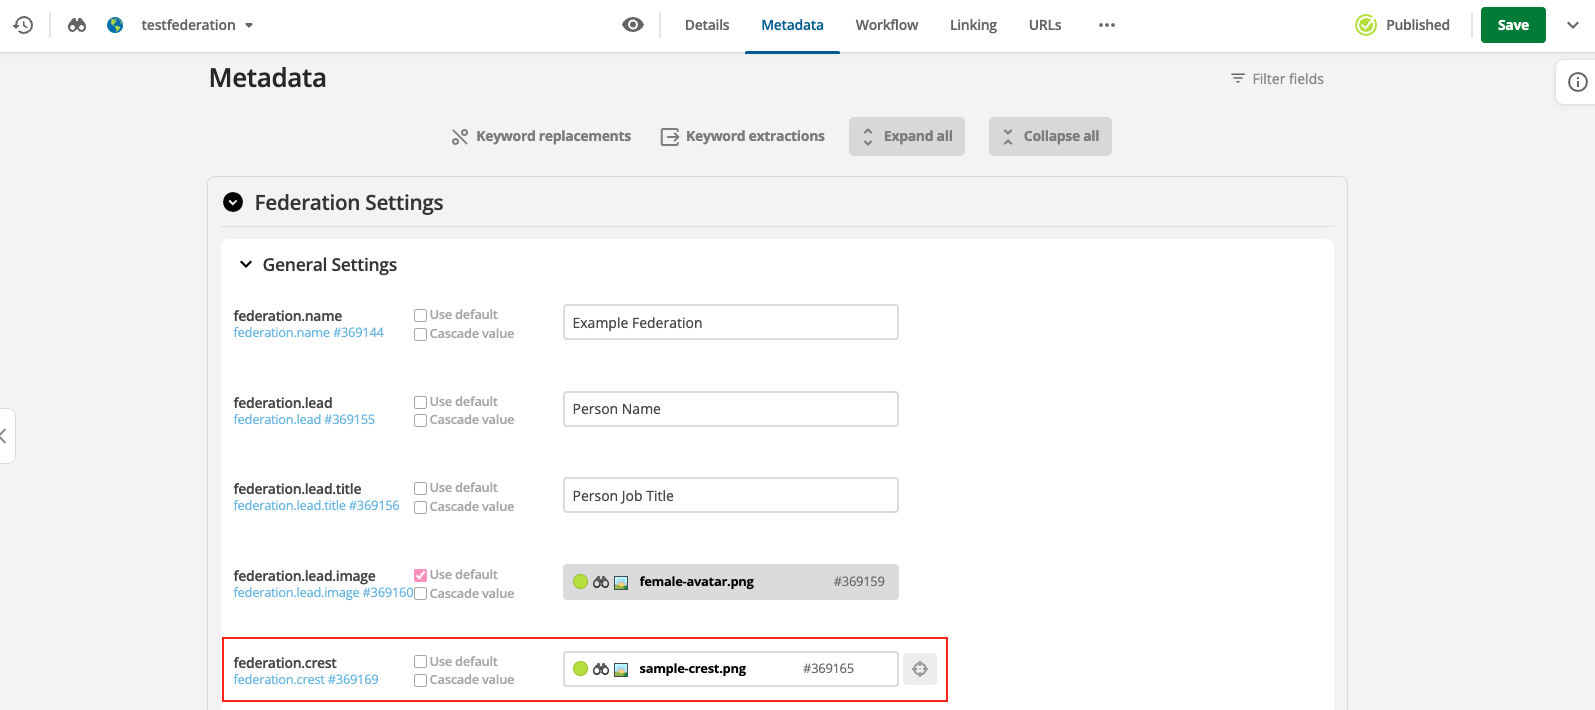Click the Keyword replacements icon
The image size is (1595, 710).
pyautogui.click(x=460, y=137)
